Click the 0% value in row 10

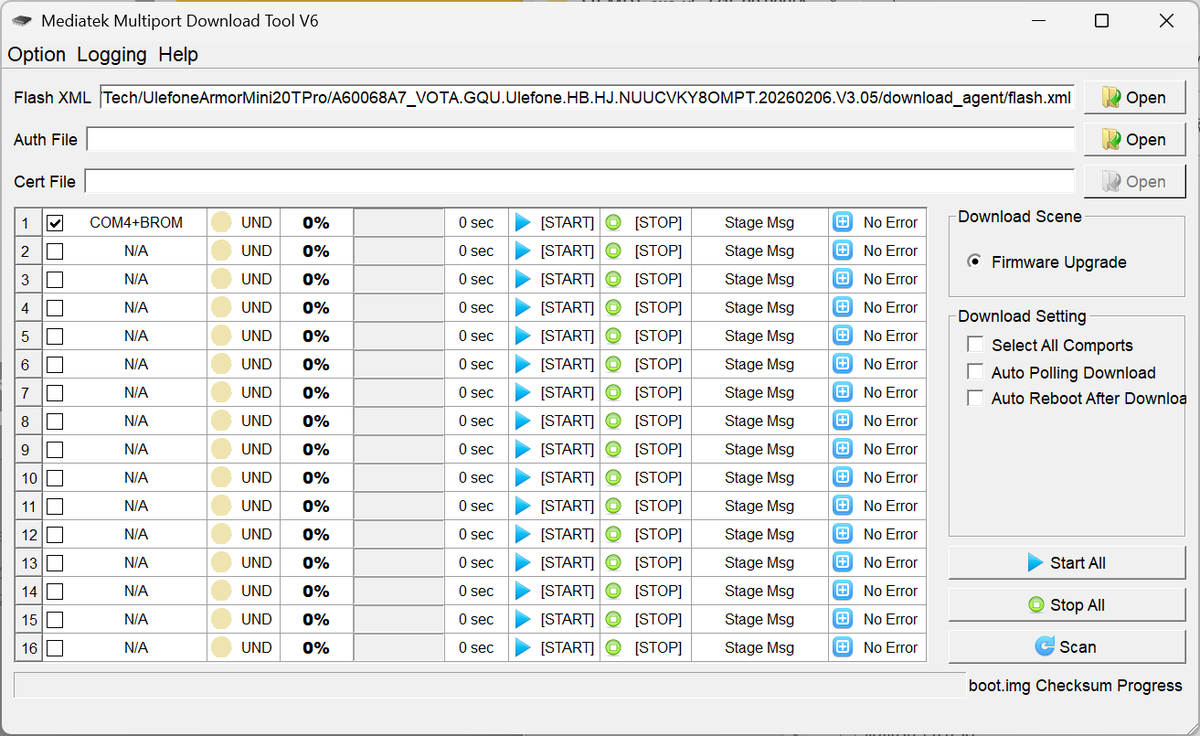point(316,477)
